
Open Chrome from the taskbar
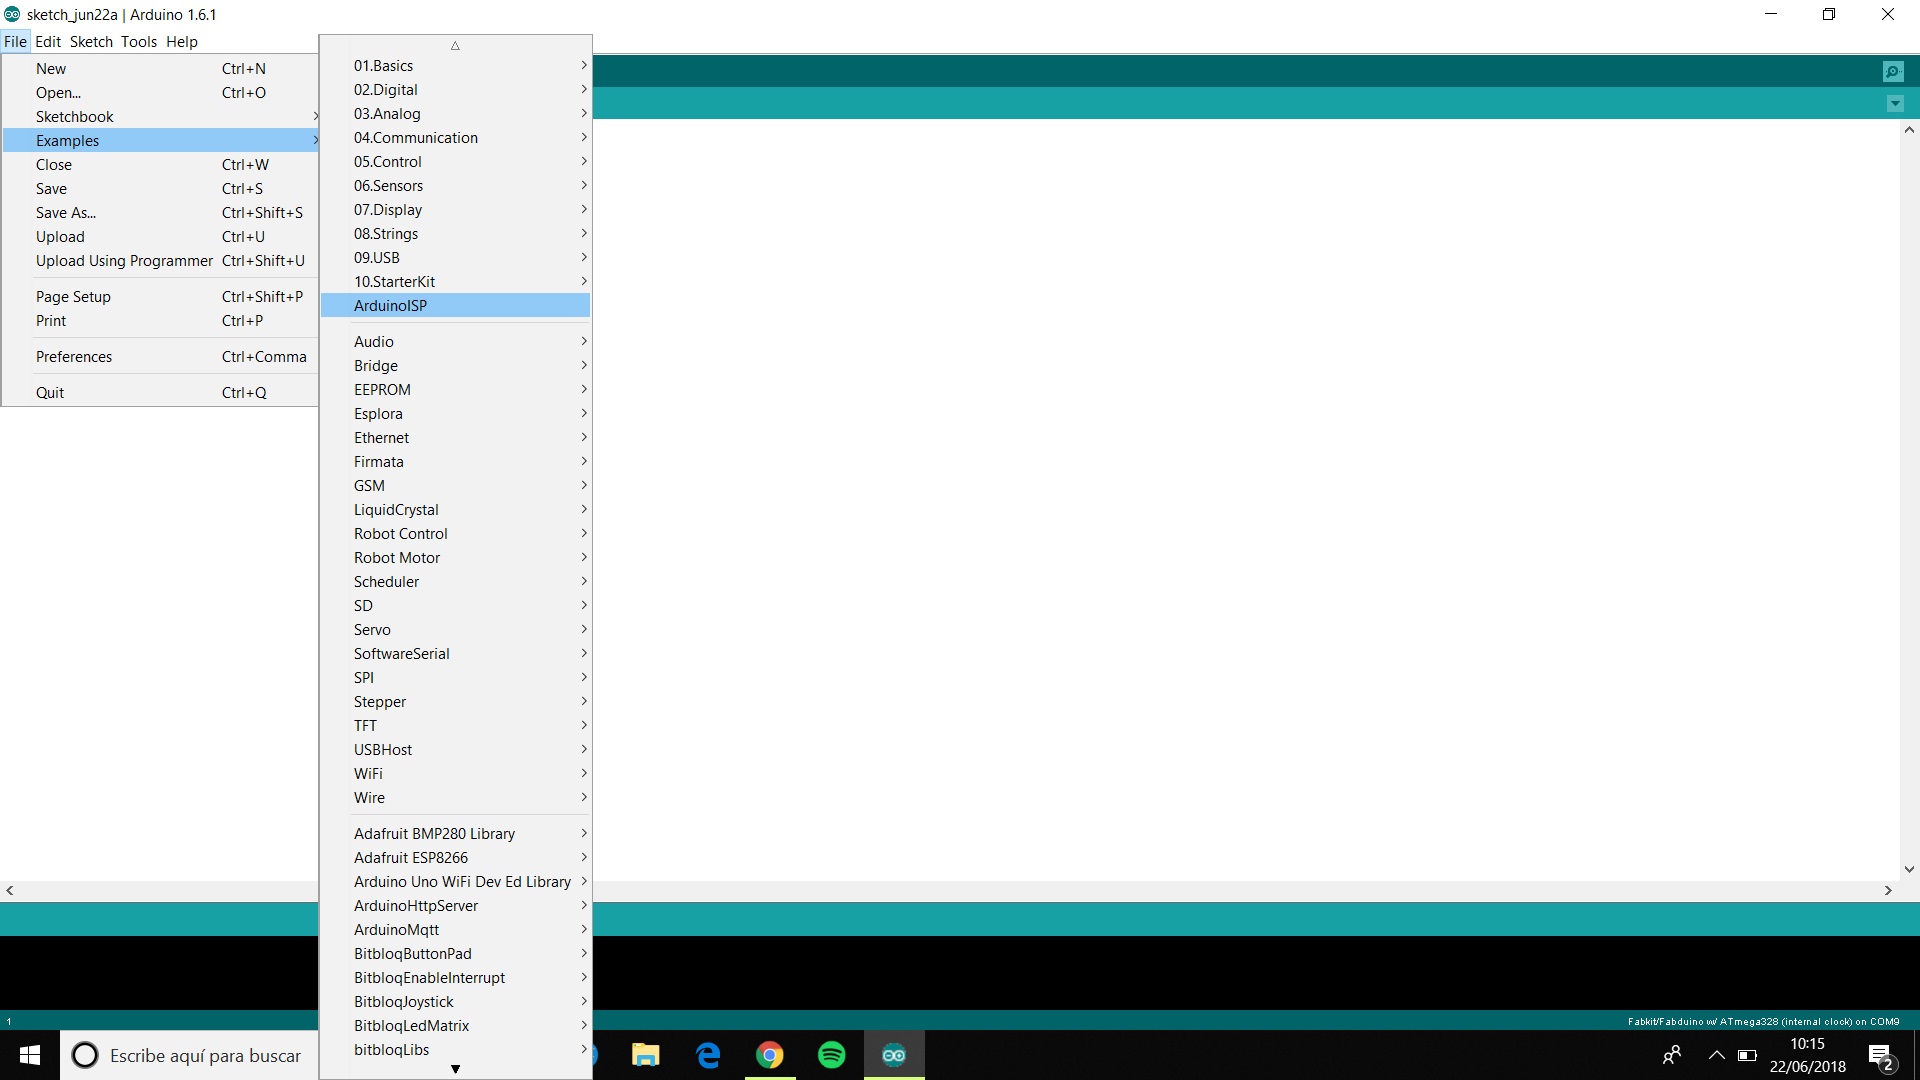pyautogui.click(x=769, y=1055)
